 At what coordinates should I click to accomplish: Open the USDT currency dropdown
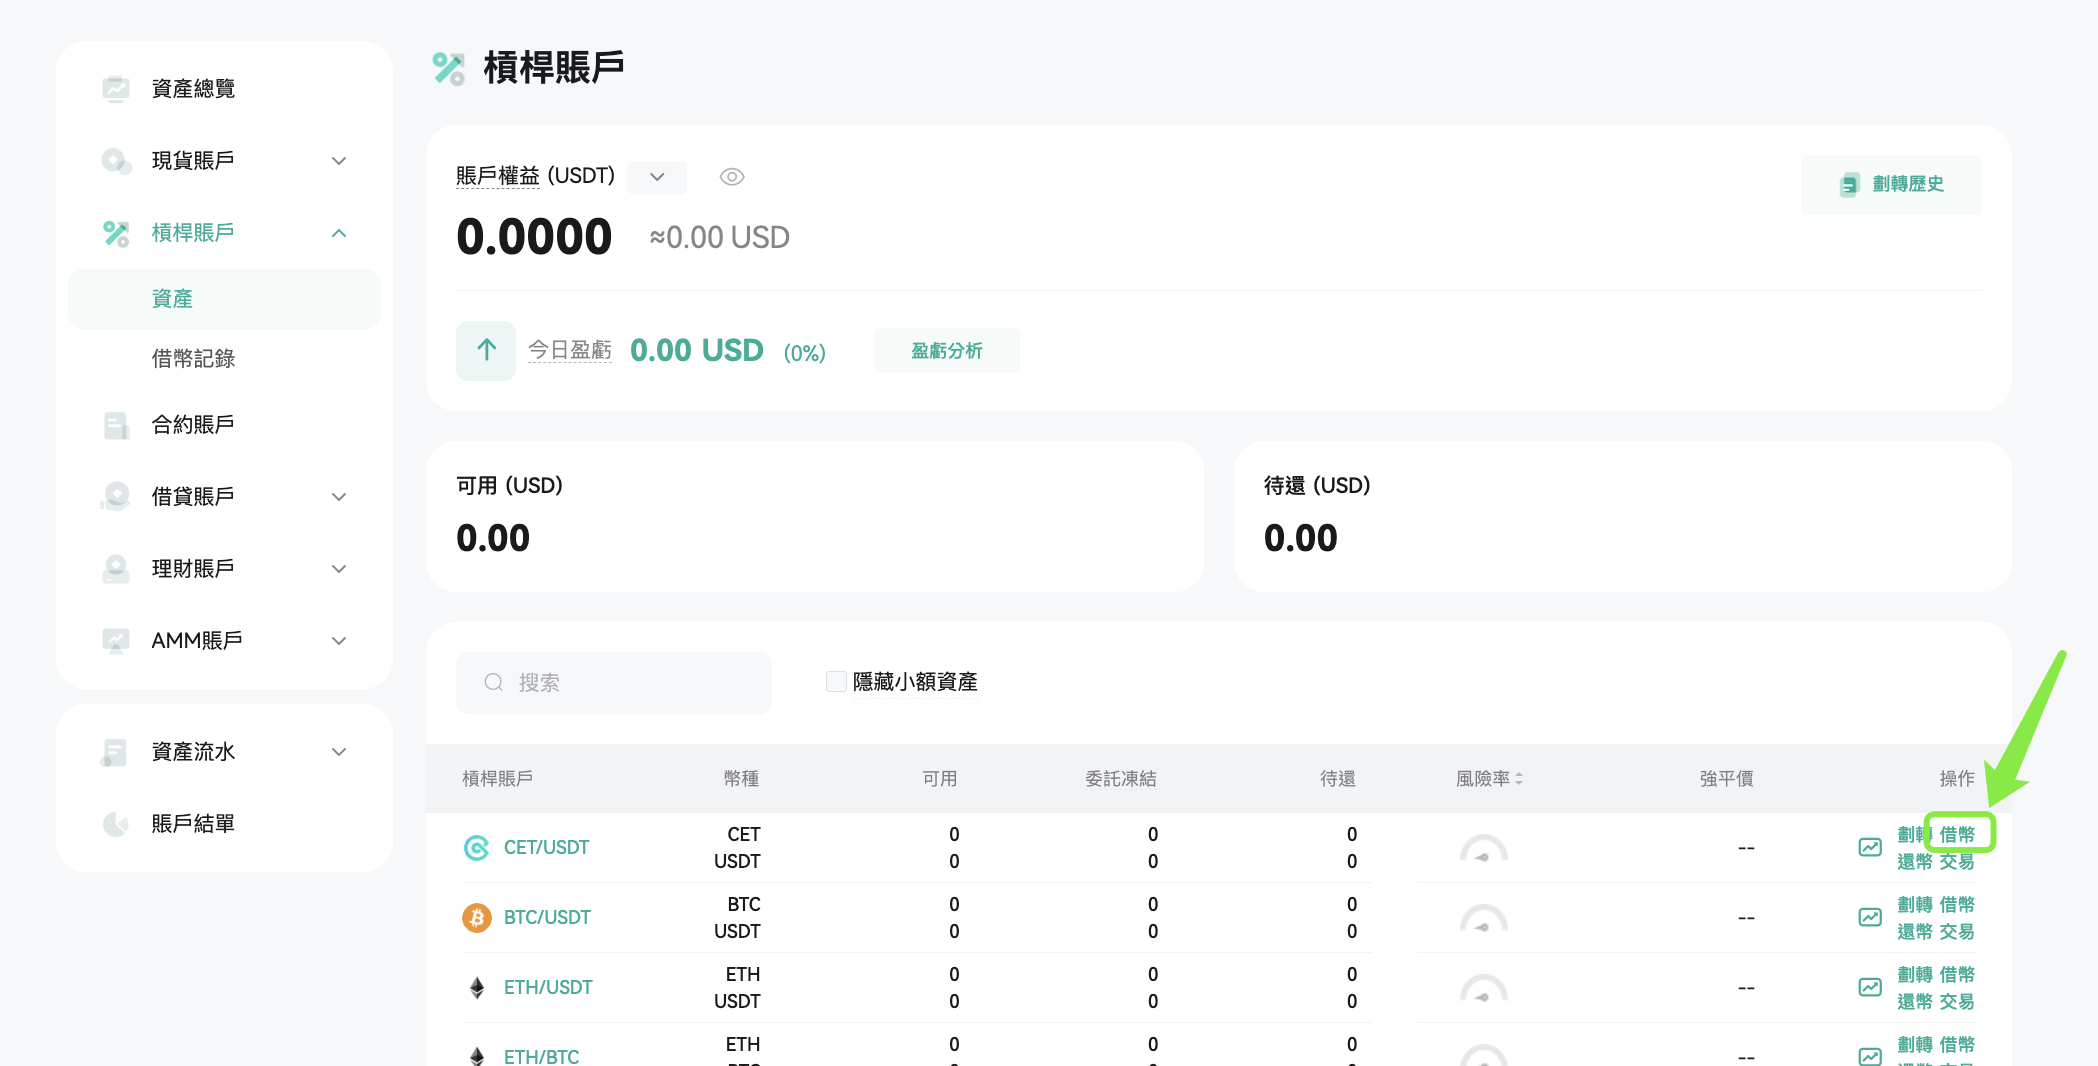pyautogui.click(x=656, y=176)
